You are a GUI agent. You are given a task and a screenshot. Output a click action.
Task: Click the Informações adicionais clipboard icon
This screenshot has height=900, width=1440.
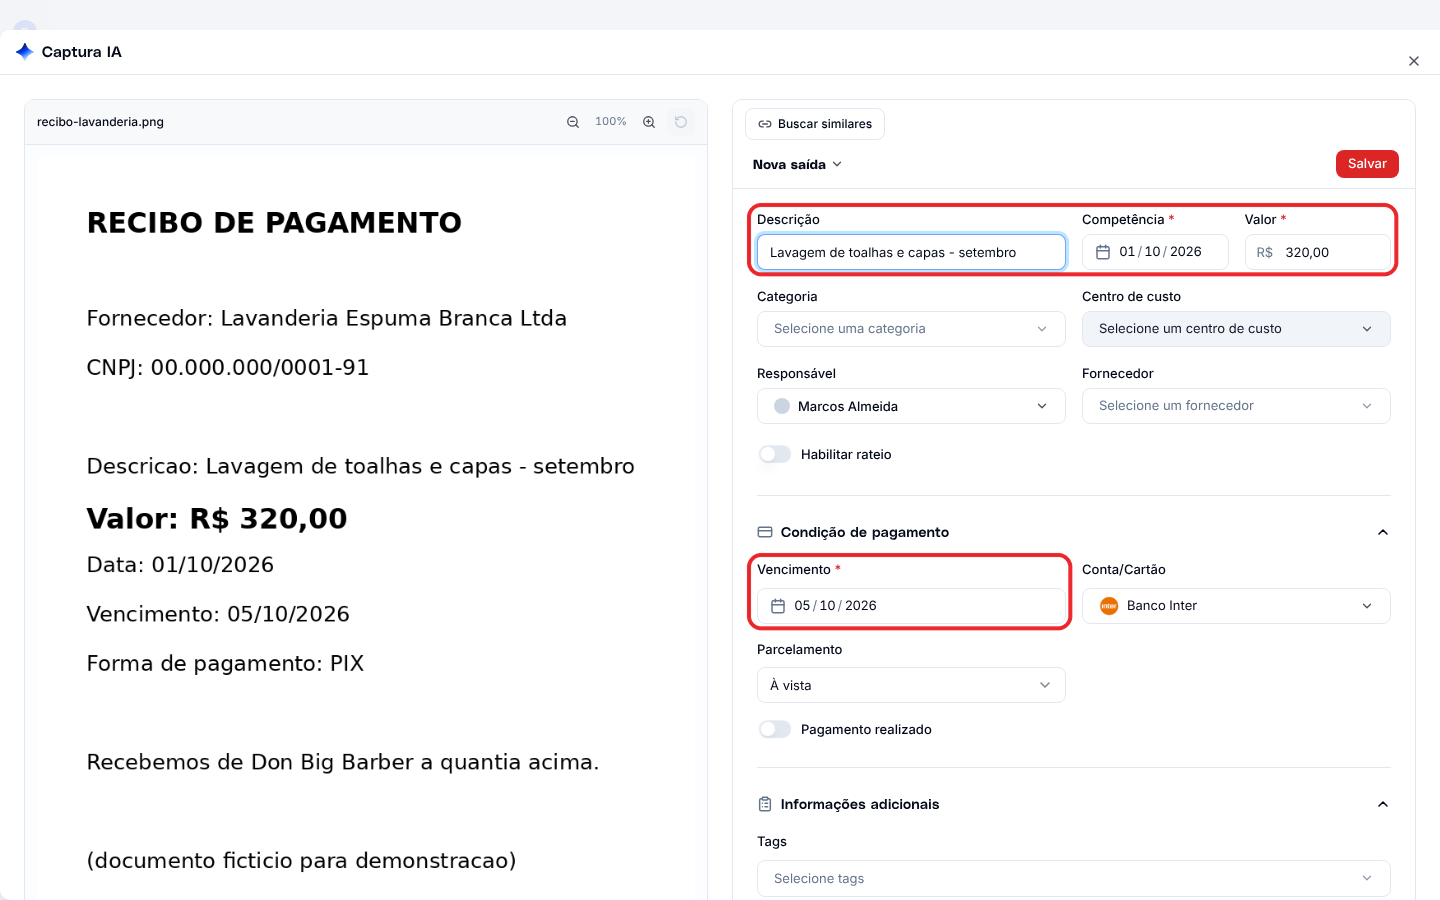pyautogui.click(x=765, y=804)
